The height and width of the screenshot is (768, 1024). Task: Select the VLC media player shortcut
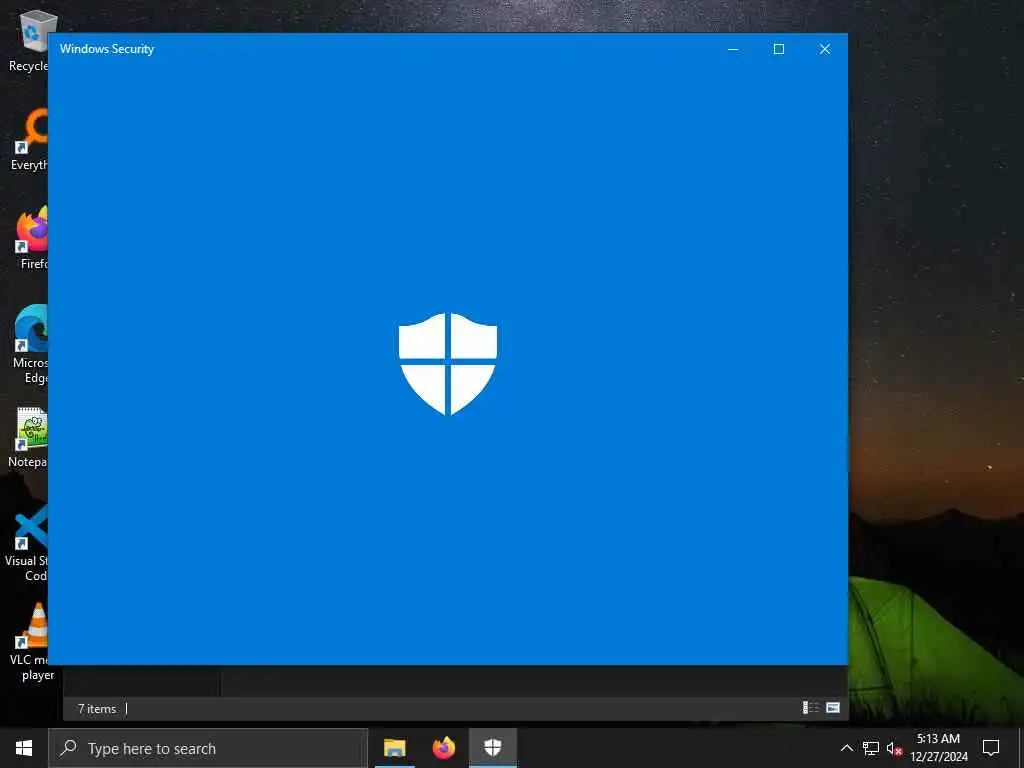[30, 642]
